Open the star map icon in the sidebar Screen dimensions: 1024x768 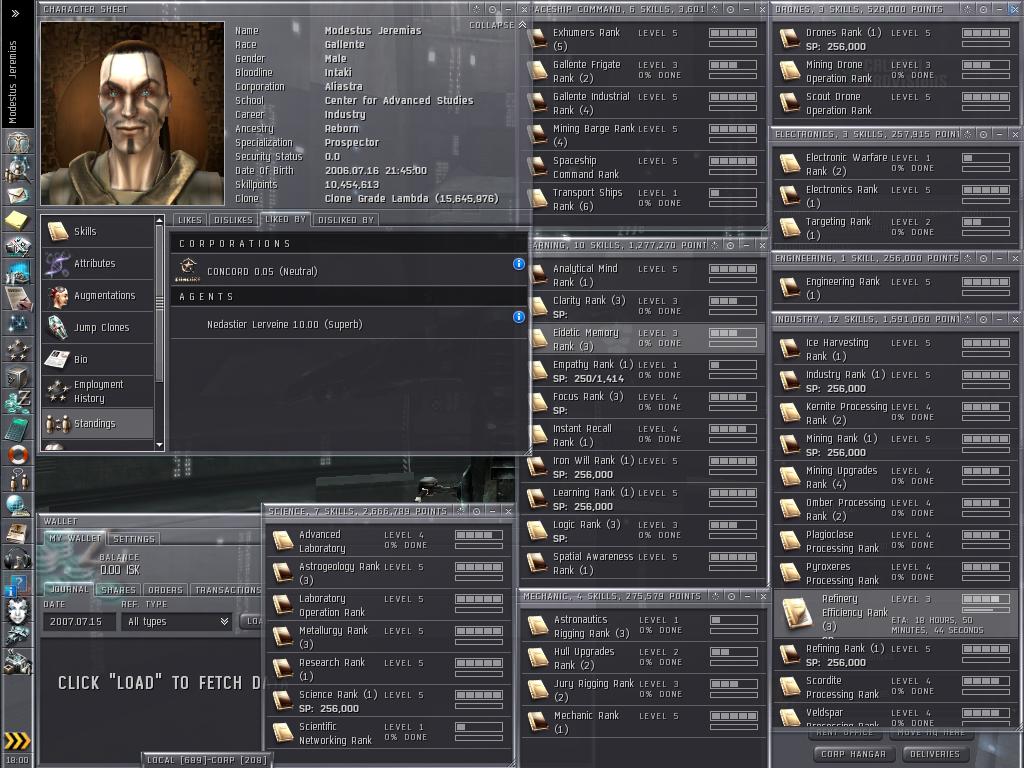click(18, 323)
